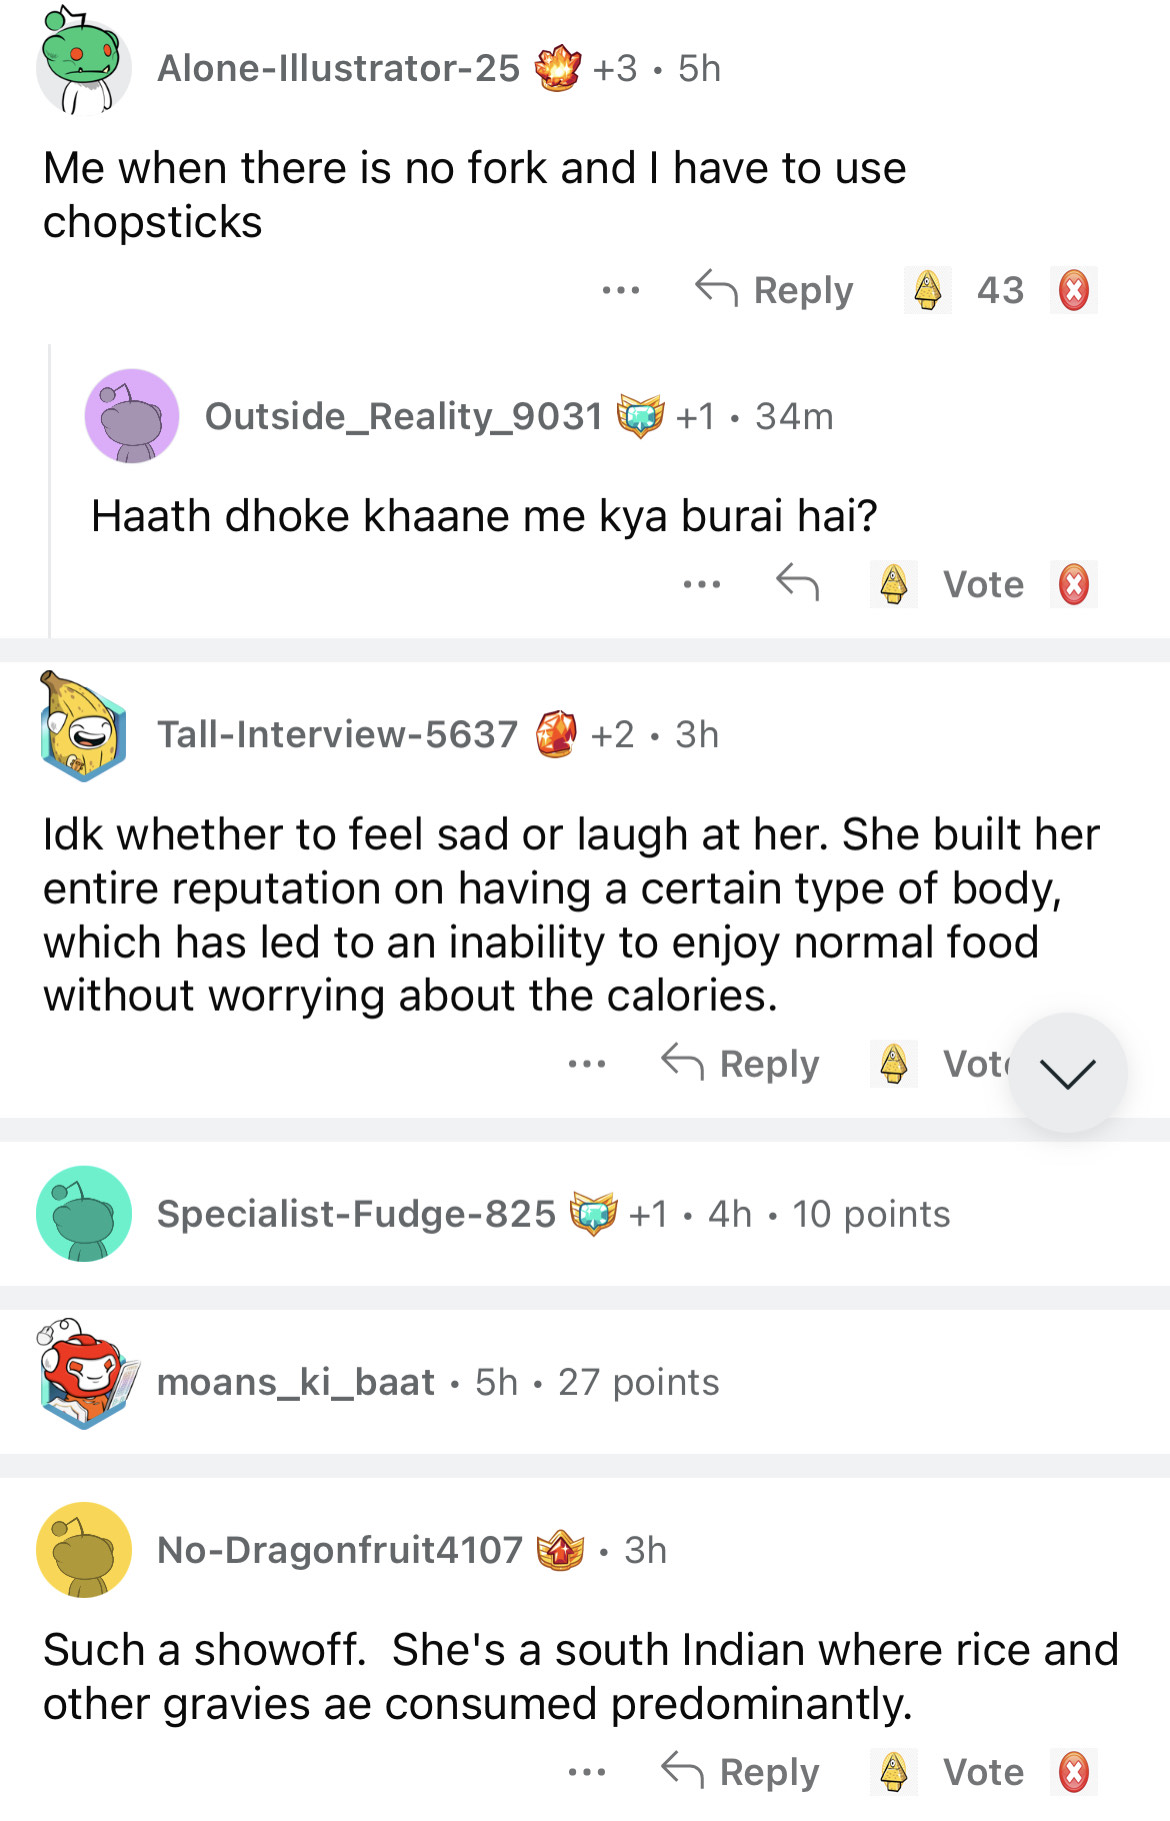Open more options on Outside_Reality_9031's reply
The image size is (1170, 1821).
click(x=701, y=584)
